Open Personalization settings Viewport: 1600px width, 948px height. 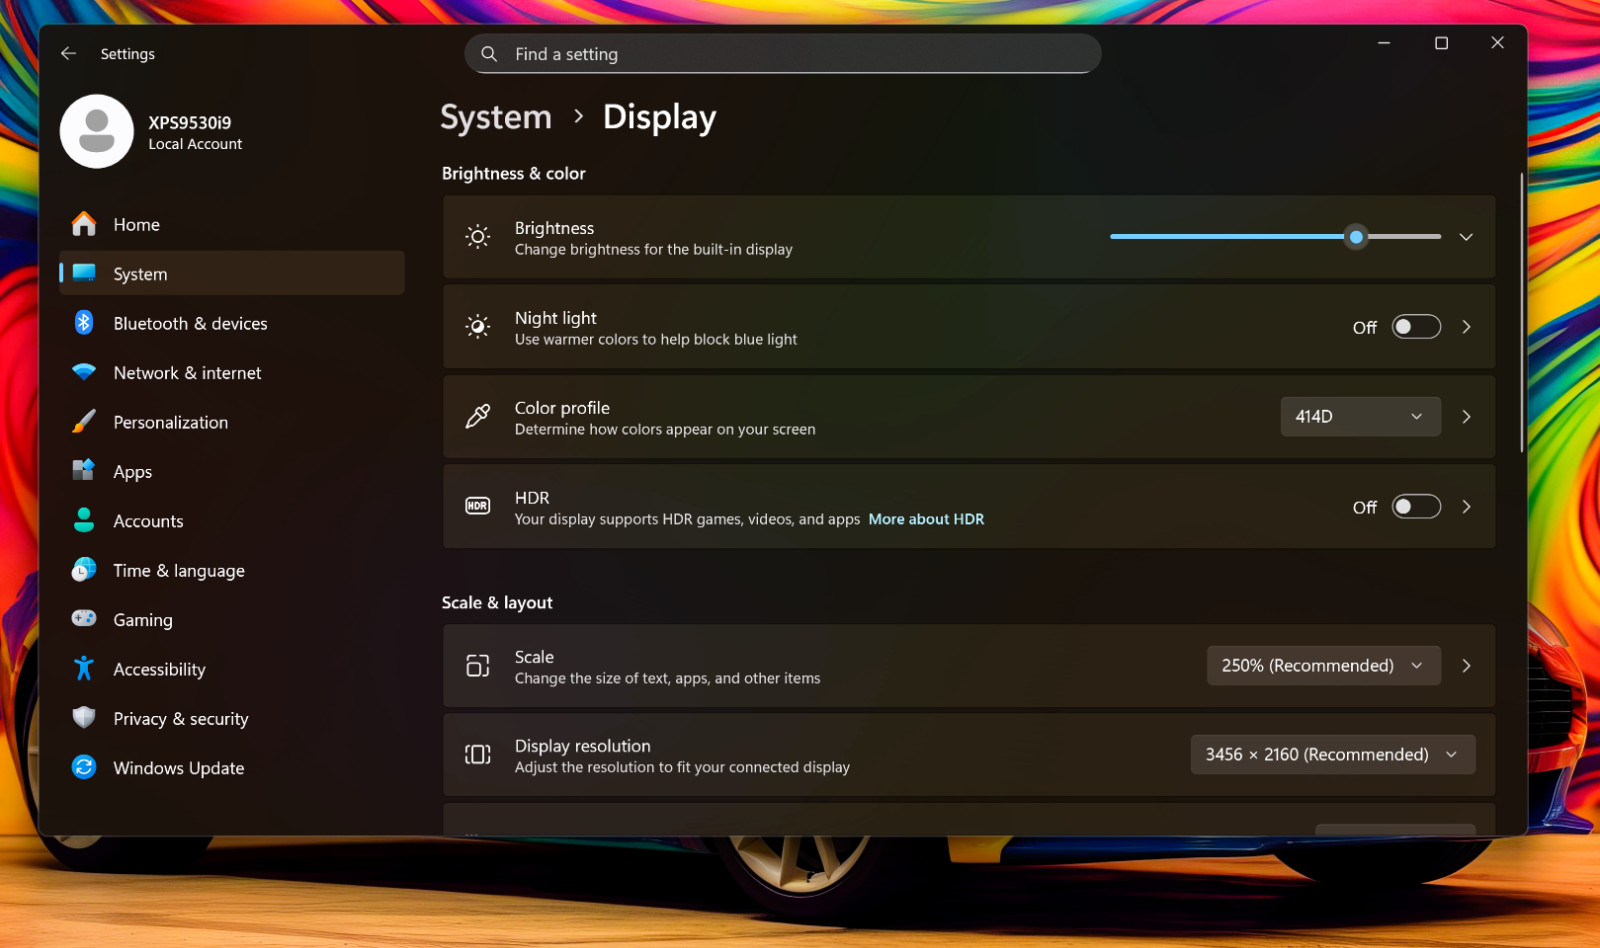pyautogui.click(x=232, y=422)
